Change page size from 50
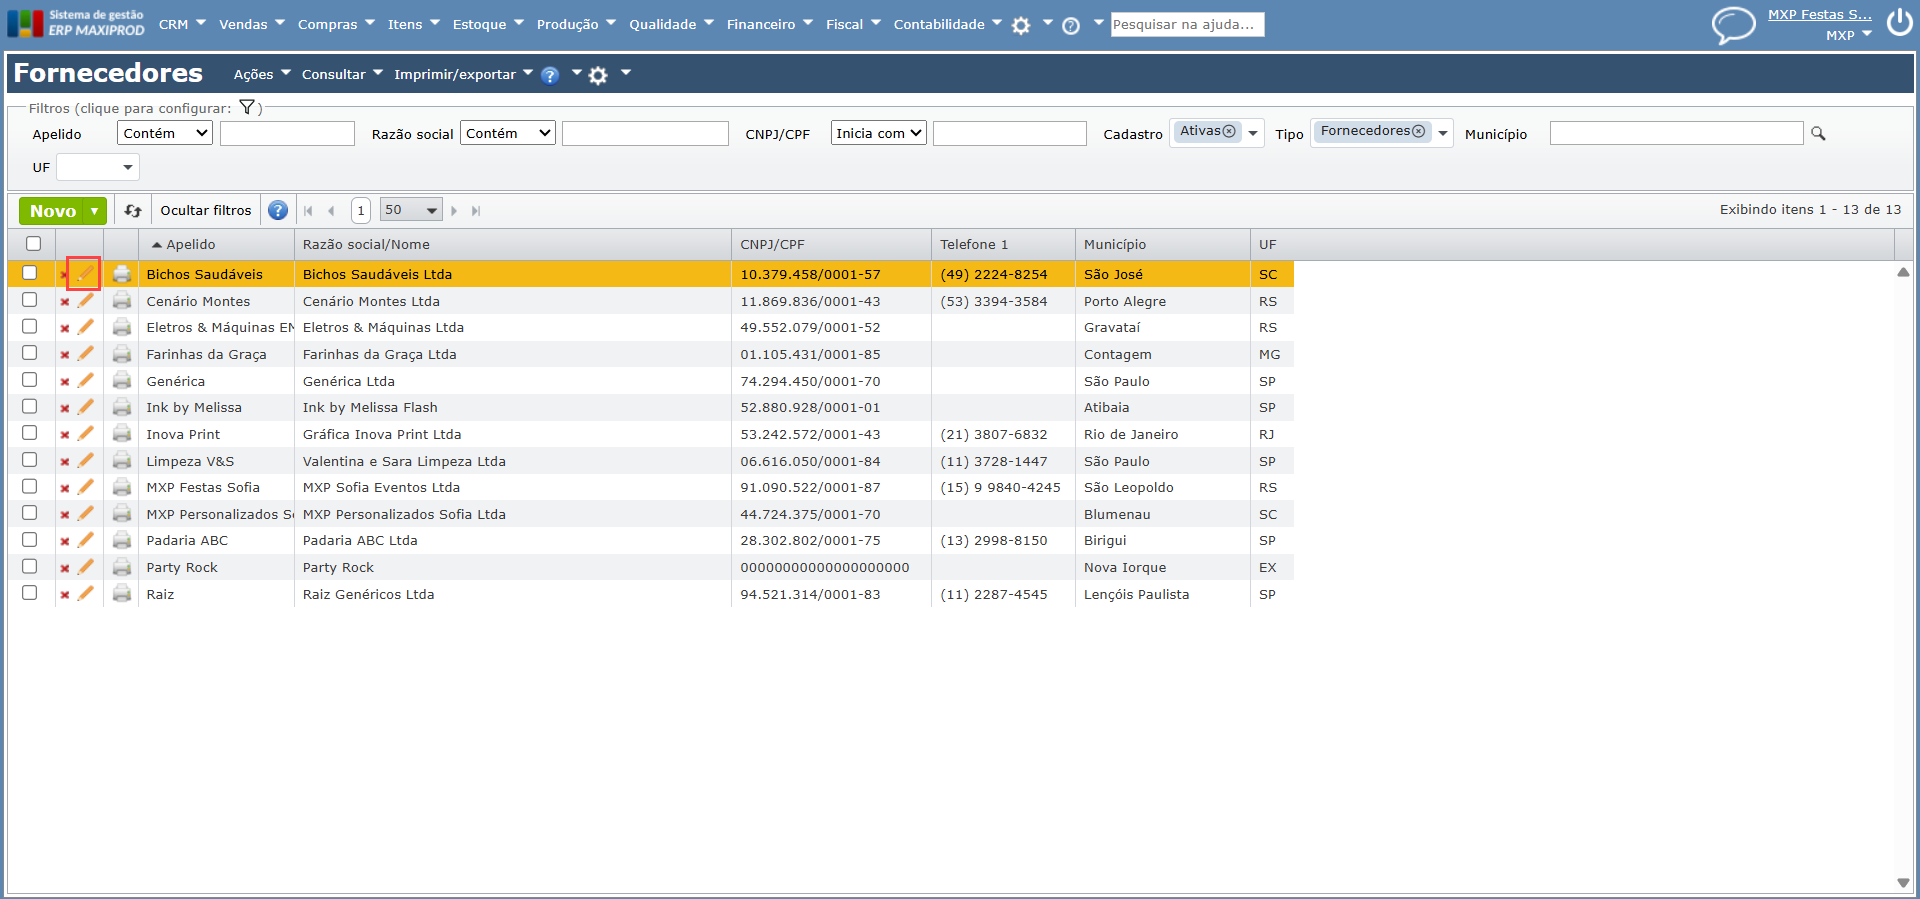The width and height of the screenshot is (1920, 899). tap(411, 210)
